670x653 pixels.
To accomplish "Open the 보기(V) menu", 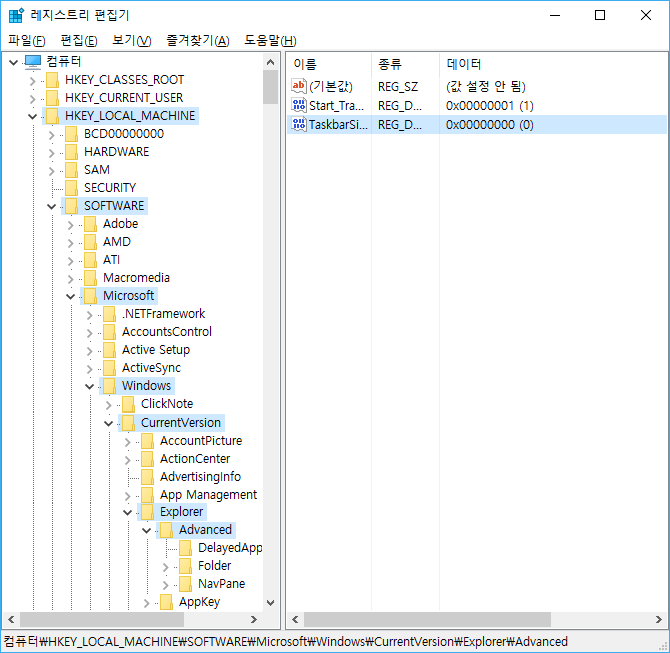I will coord(132,41).
